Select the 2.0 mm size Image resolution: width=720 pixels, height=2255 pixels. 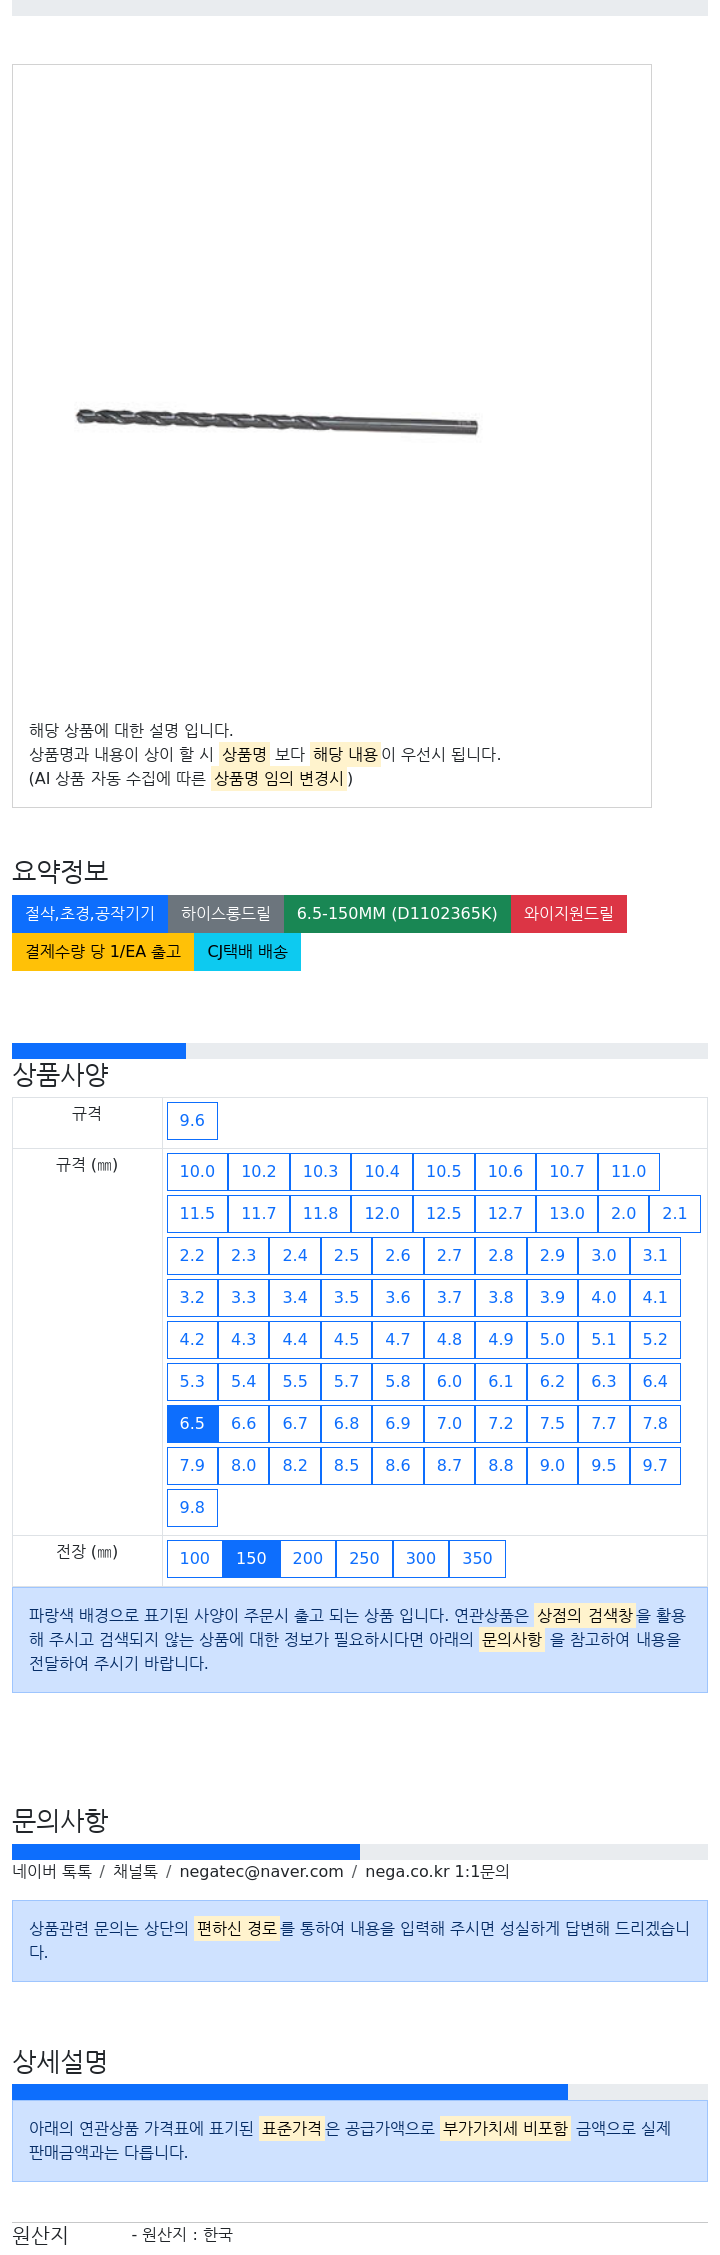tap(624, 1213)
